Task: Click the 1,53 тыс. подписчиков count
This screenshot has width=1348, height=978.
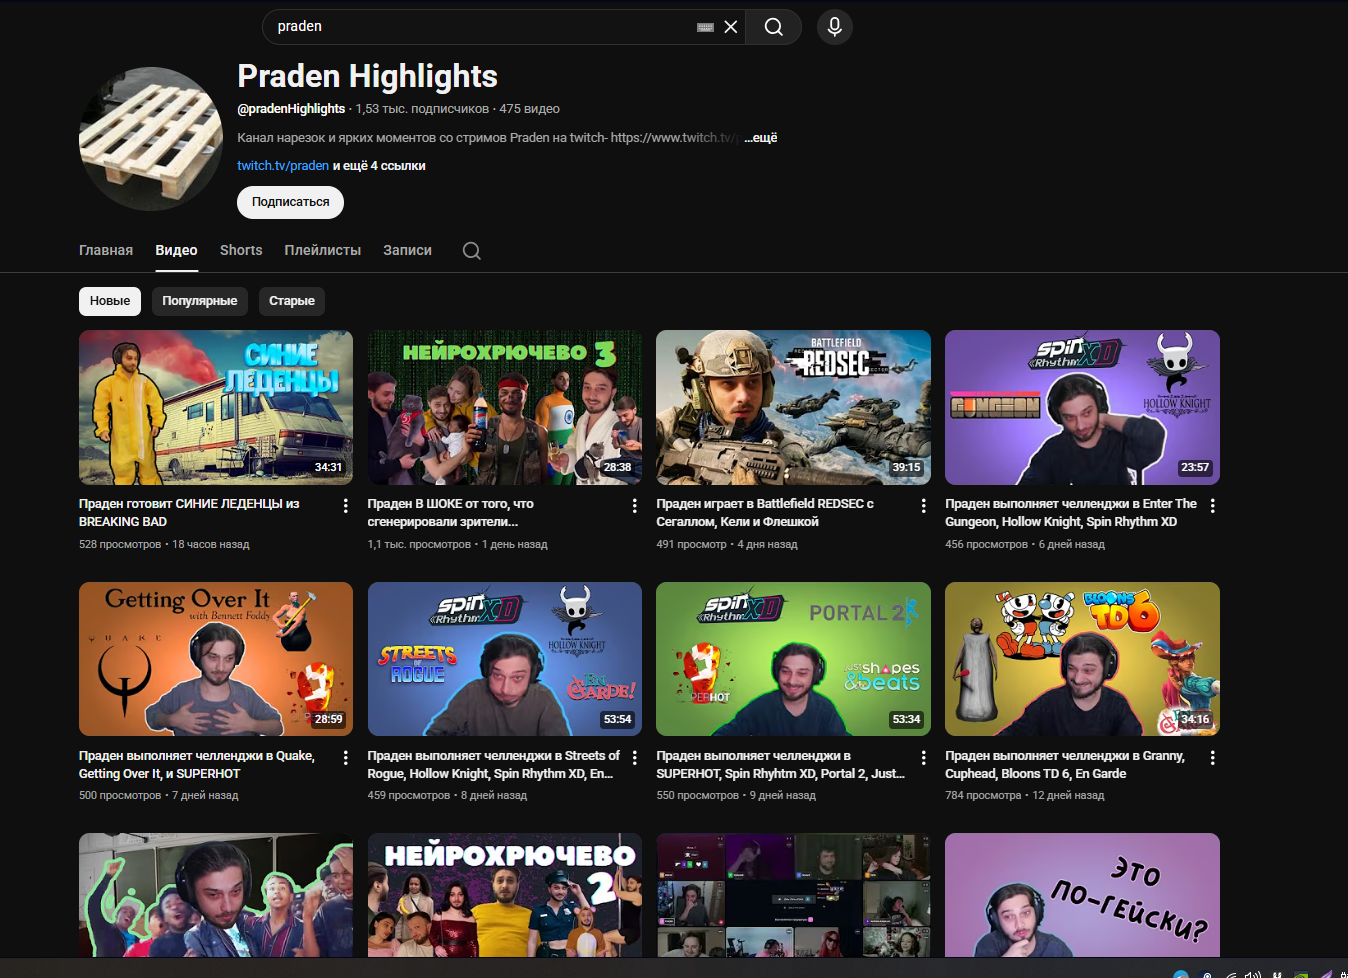Action: click(x=422, y=109)
